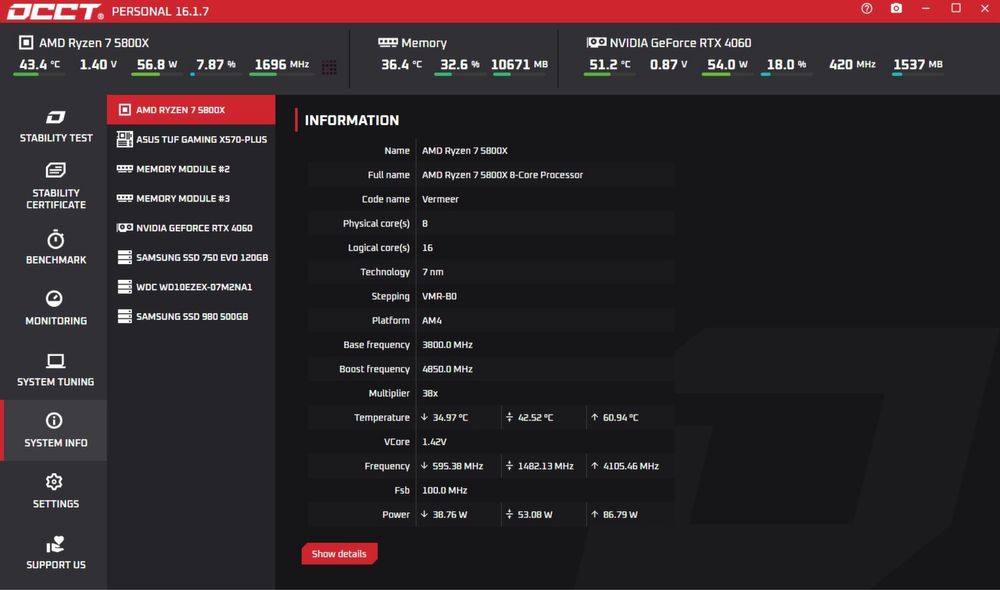Open the Stability Test section
This screenshot has height=590, width=1000.
[55, 126]
